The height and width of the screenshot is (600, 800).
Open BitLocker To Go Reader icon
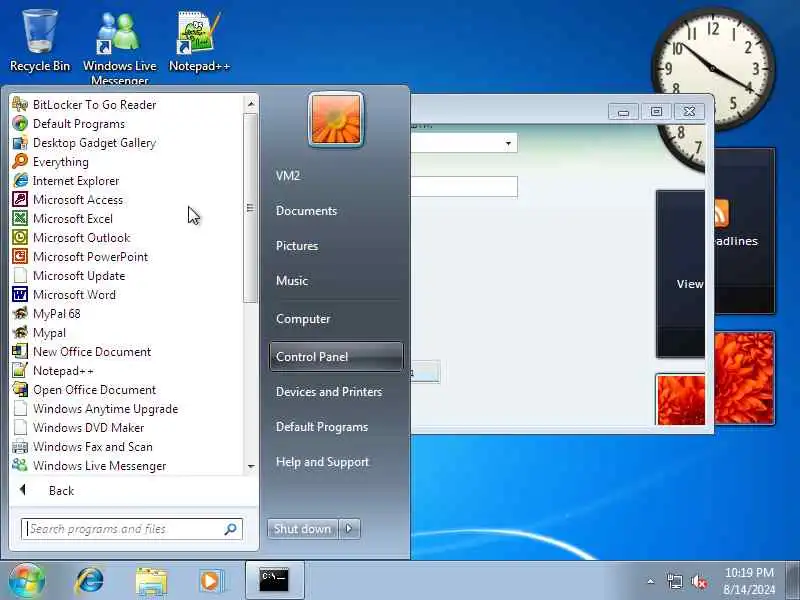[x=20, y=105]
